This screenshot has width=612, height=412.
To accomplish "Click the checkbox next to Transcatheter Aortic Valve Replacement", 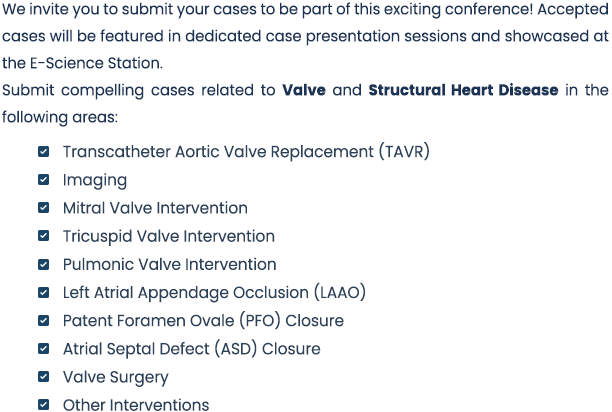I will coord(43,151).
